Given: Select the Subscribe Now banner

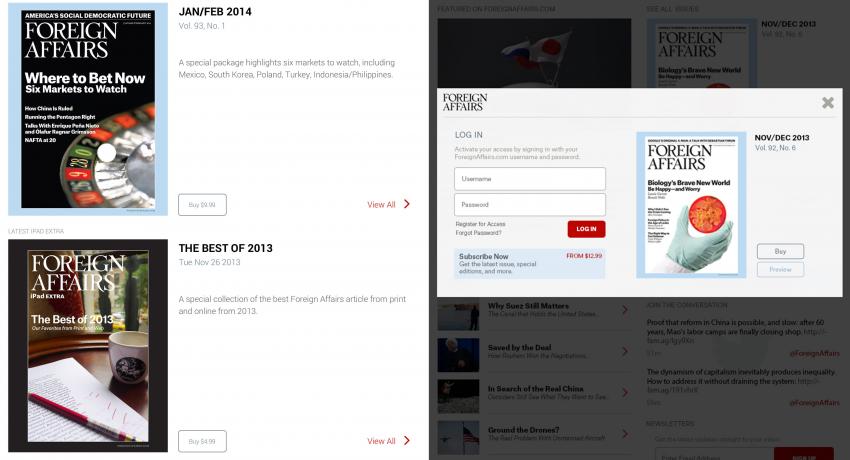Looking at the screenshot, I should click(x=529, y=263).
